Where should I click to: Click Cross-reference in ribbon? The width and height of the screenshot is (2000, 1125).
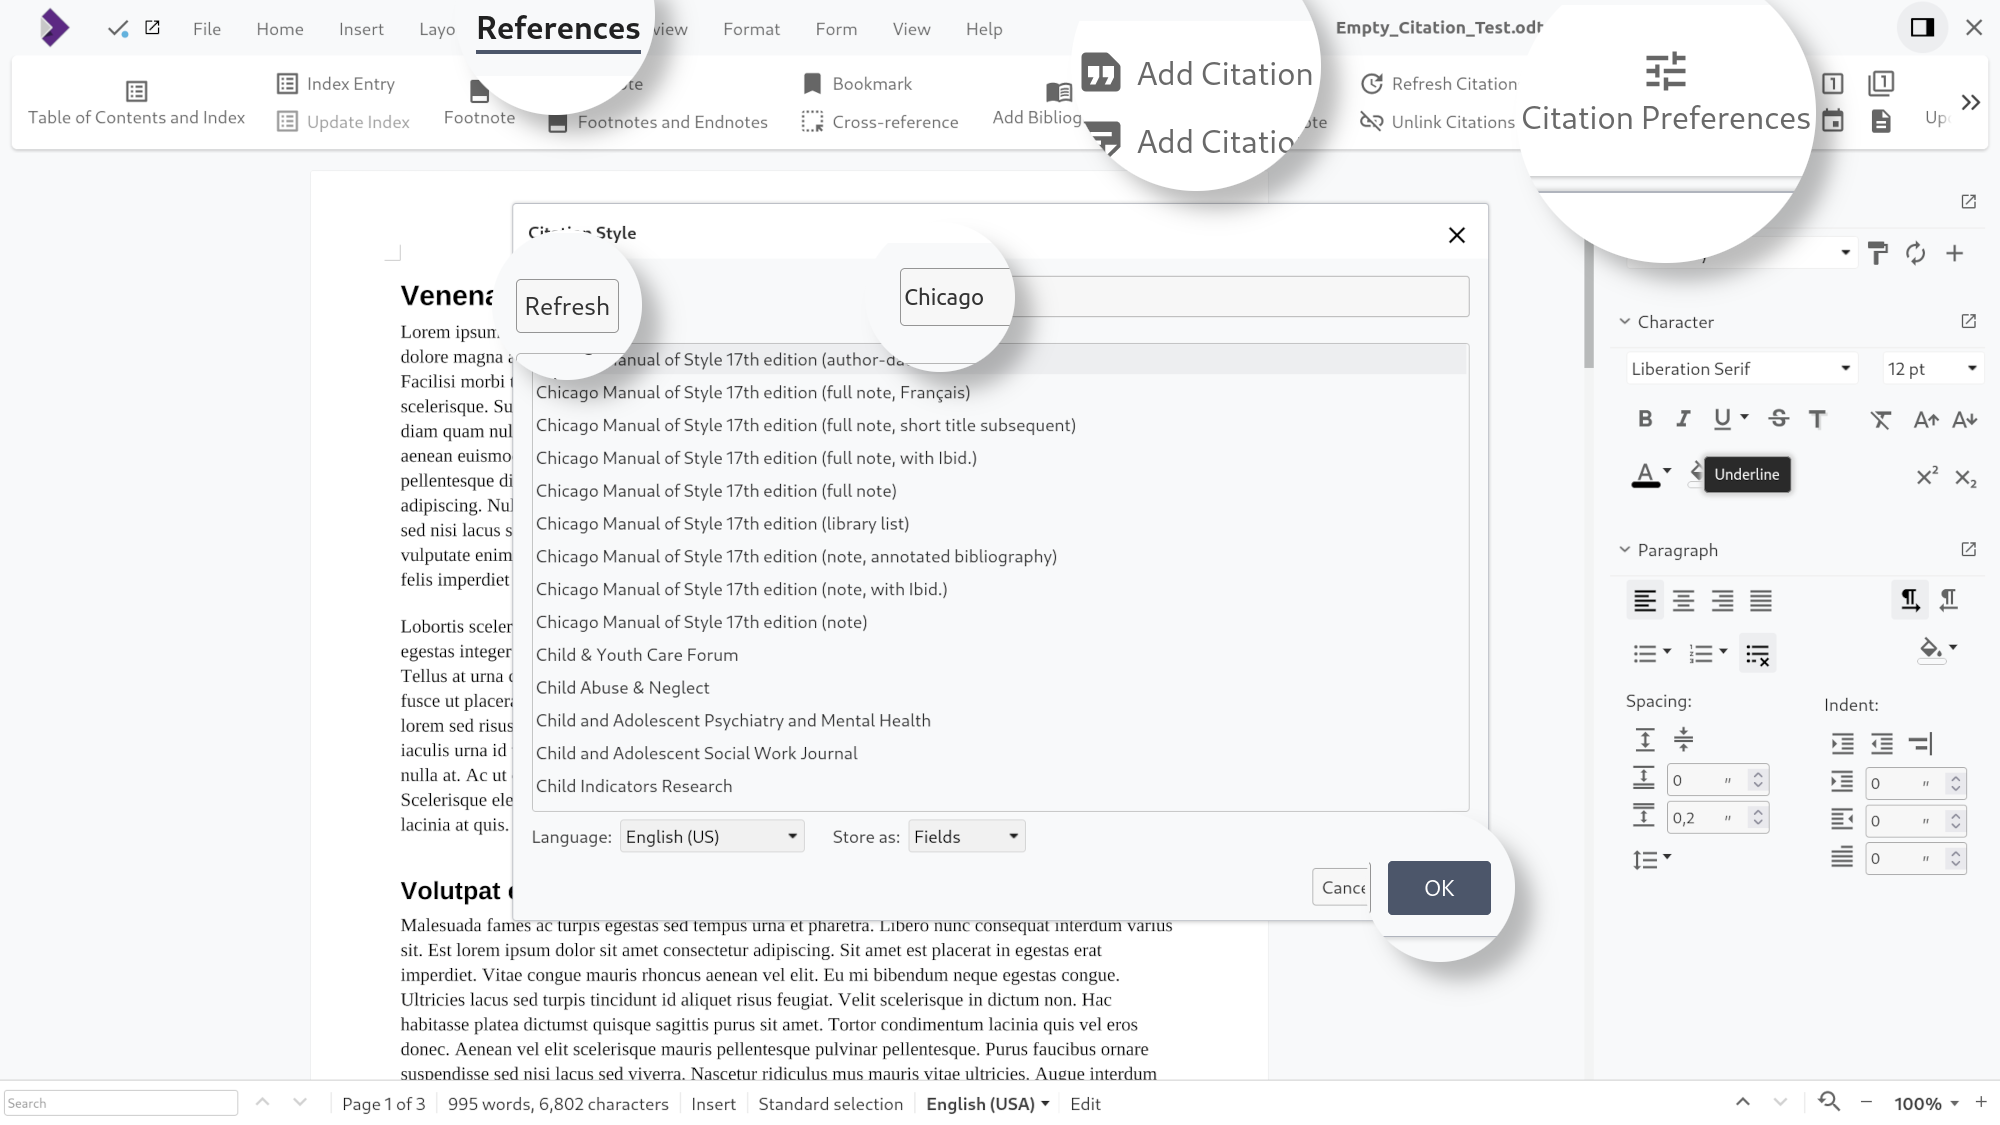point(880,122)
